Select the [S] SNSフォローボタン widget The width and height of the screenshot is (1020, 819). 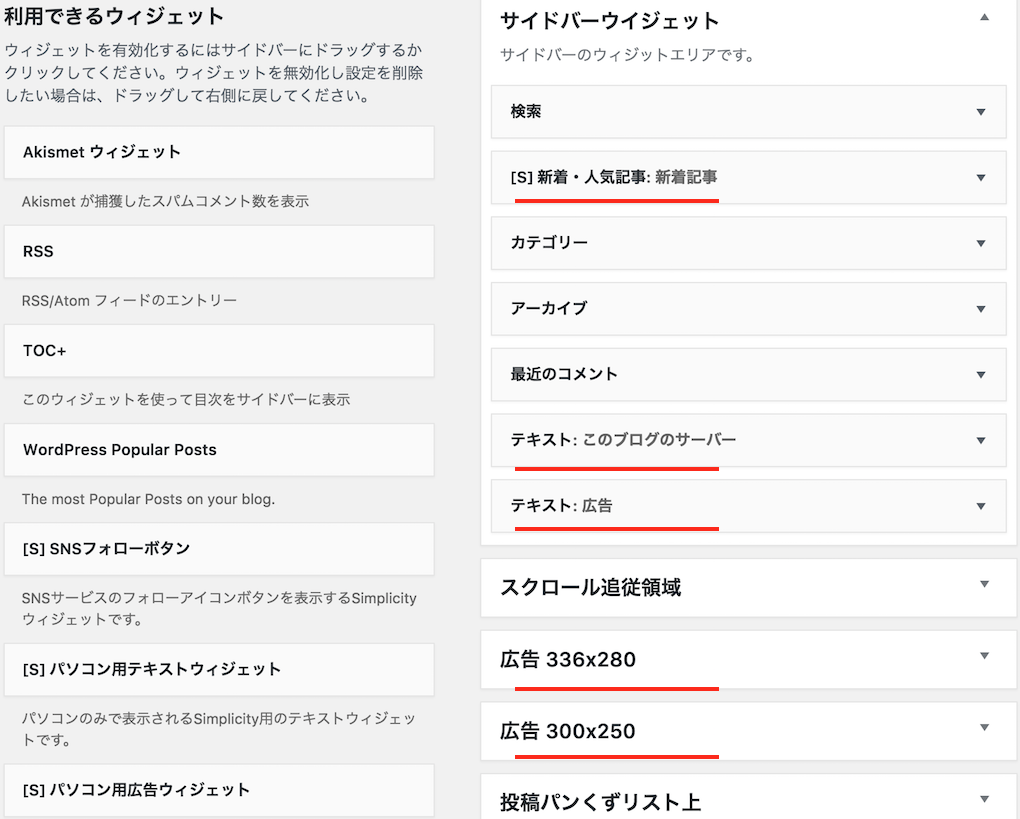click(x=219, y=548)
